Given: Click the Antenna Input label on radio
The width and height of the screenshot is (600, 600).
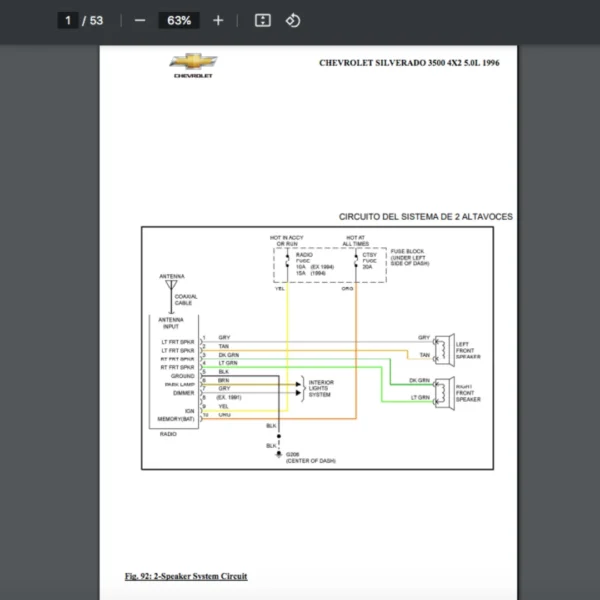Looking at the screenshot, I should coord(171,323).
